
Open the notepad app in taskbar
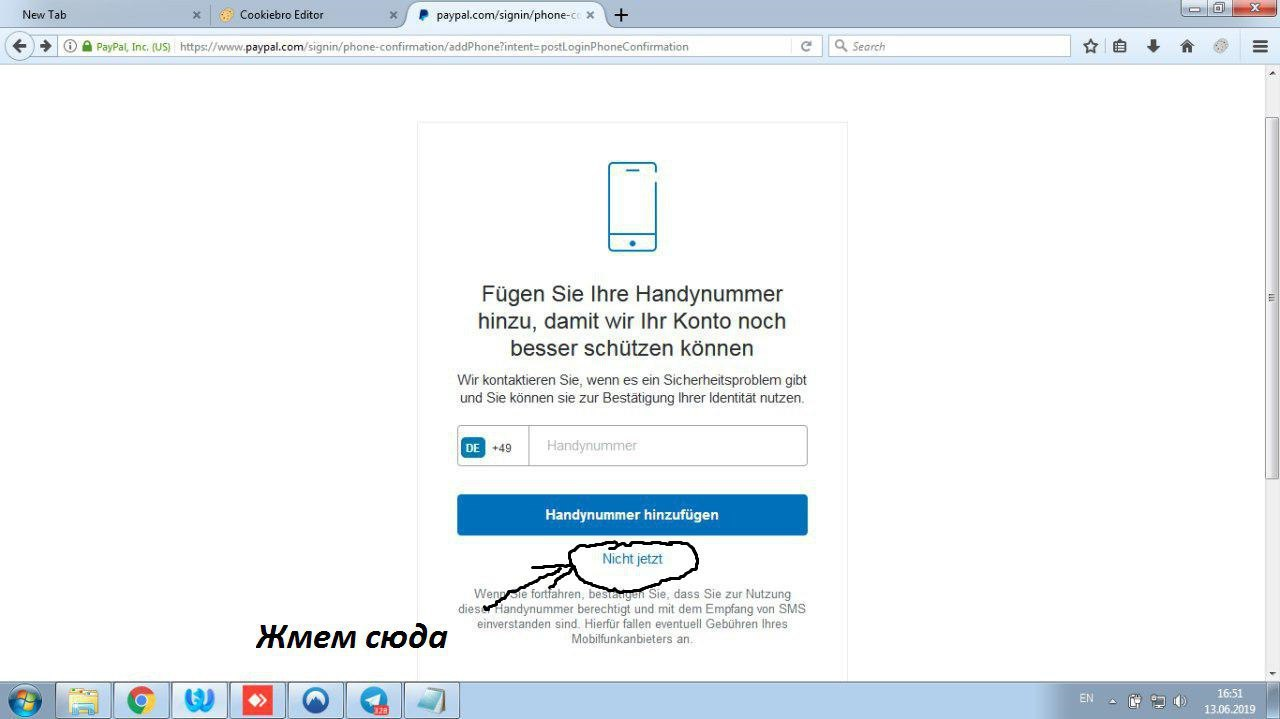(x=432, y=700)
